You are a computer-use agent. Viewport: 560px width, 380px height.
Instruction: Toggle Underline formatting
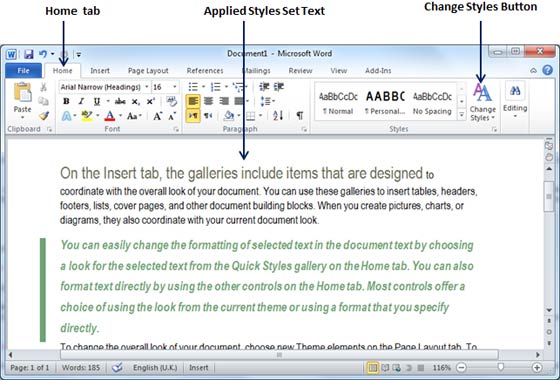point(96,101)
